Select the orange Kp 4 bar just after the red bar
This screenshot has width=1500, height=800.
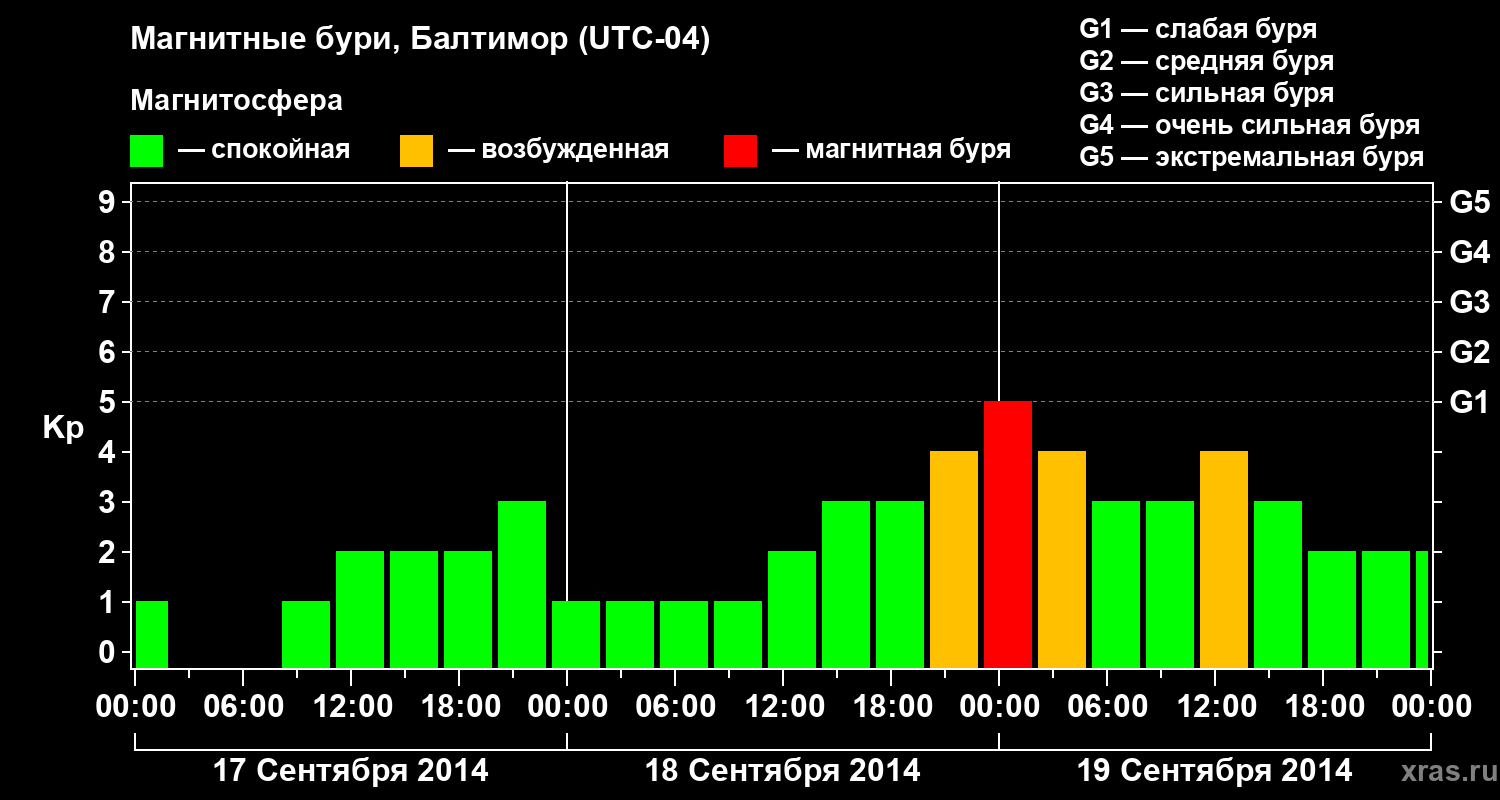point(1062,560)
